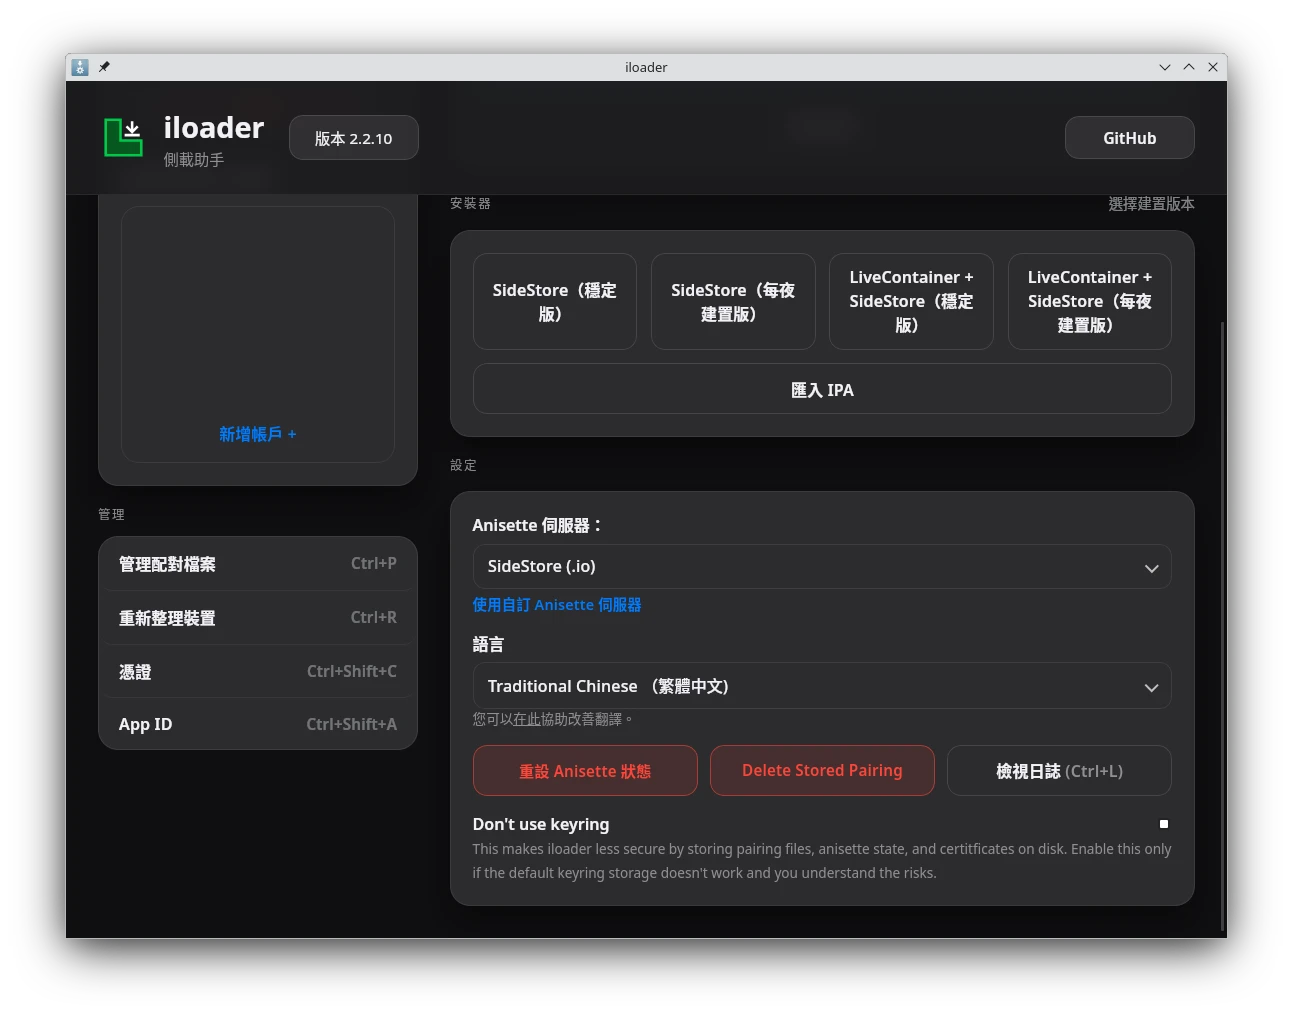The height and width of the screenshot is (1016, 1293).
Task: Open the App ID menu row
Action: coord(258,724)
